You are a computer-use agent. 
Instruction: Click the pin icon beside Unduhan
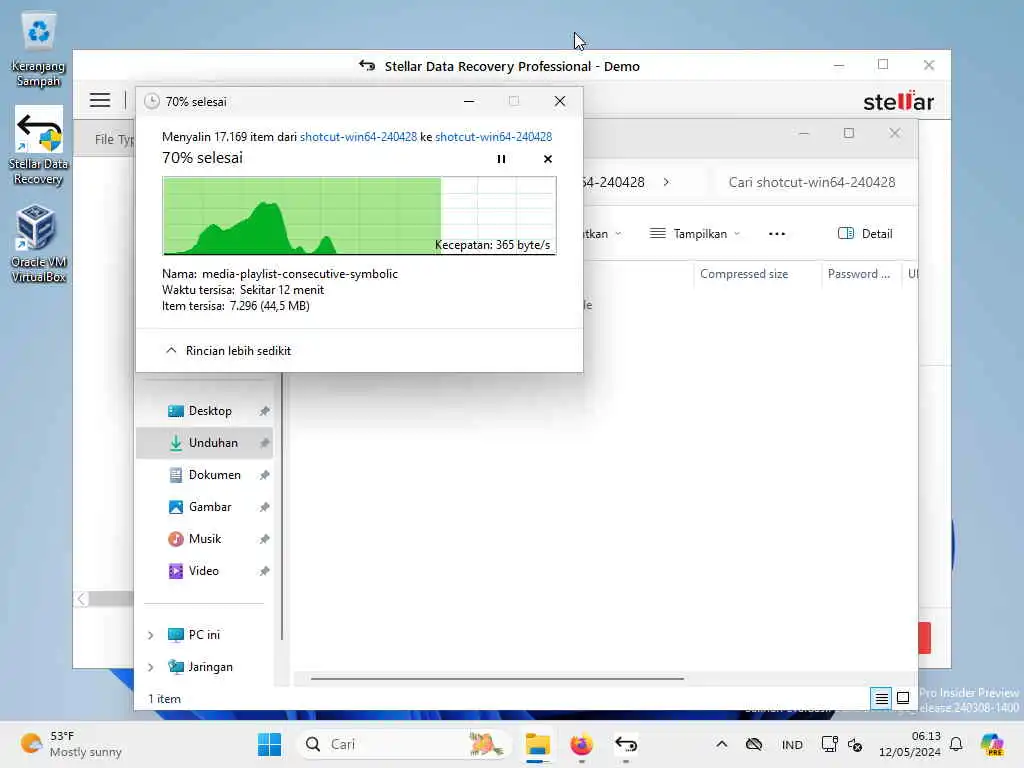point(264,443)
